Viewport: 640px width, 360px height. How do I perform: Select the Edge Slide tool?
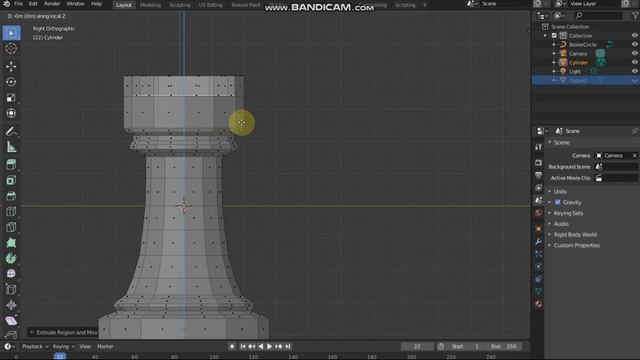[11, 290]
